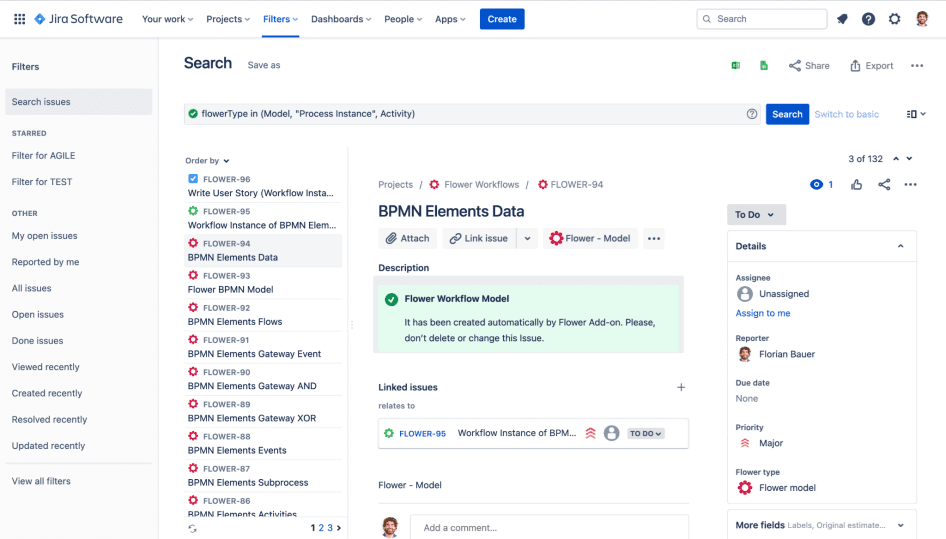Refresh the issue list results
Screen dimensions: 946x539
[193, 528]
